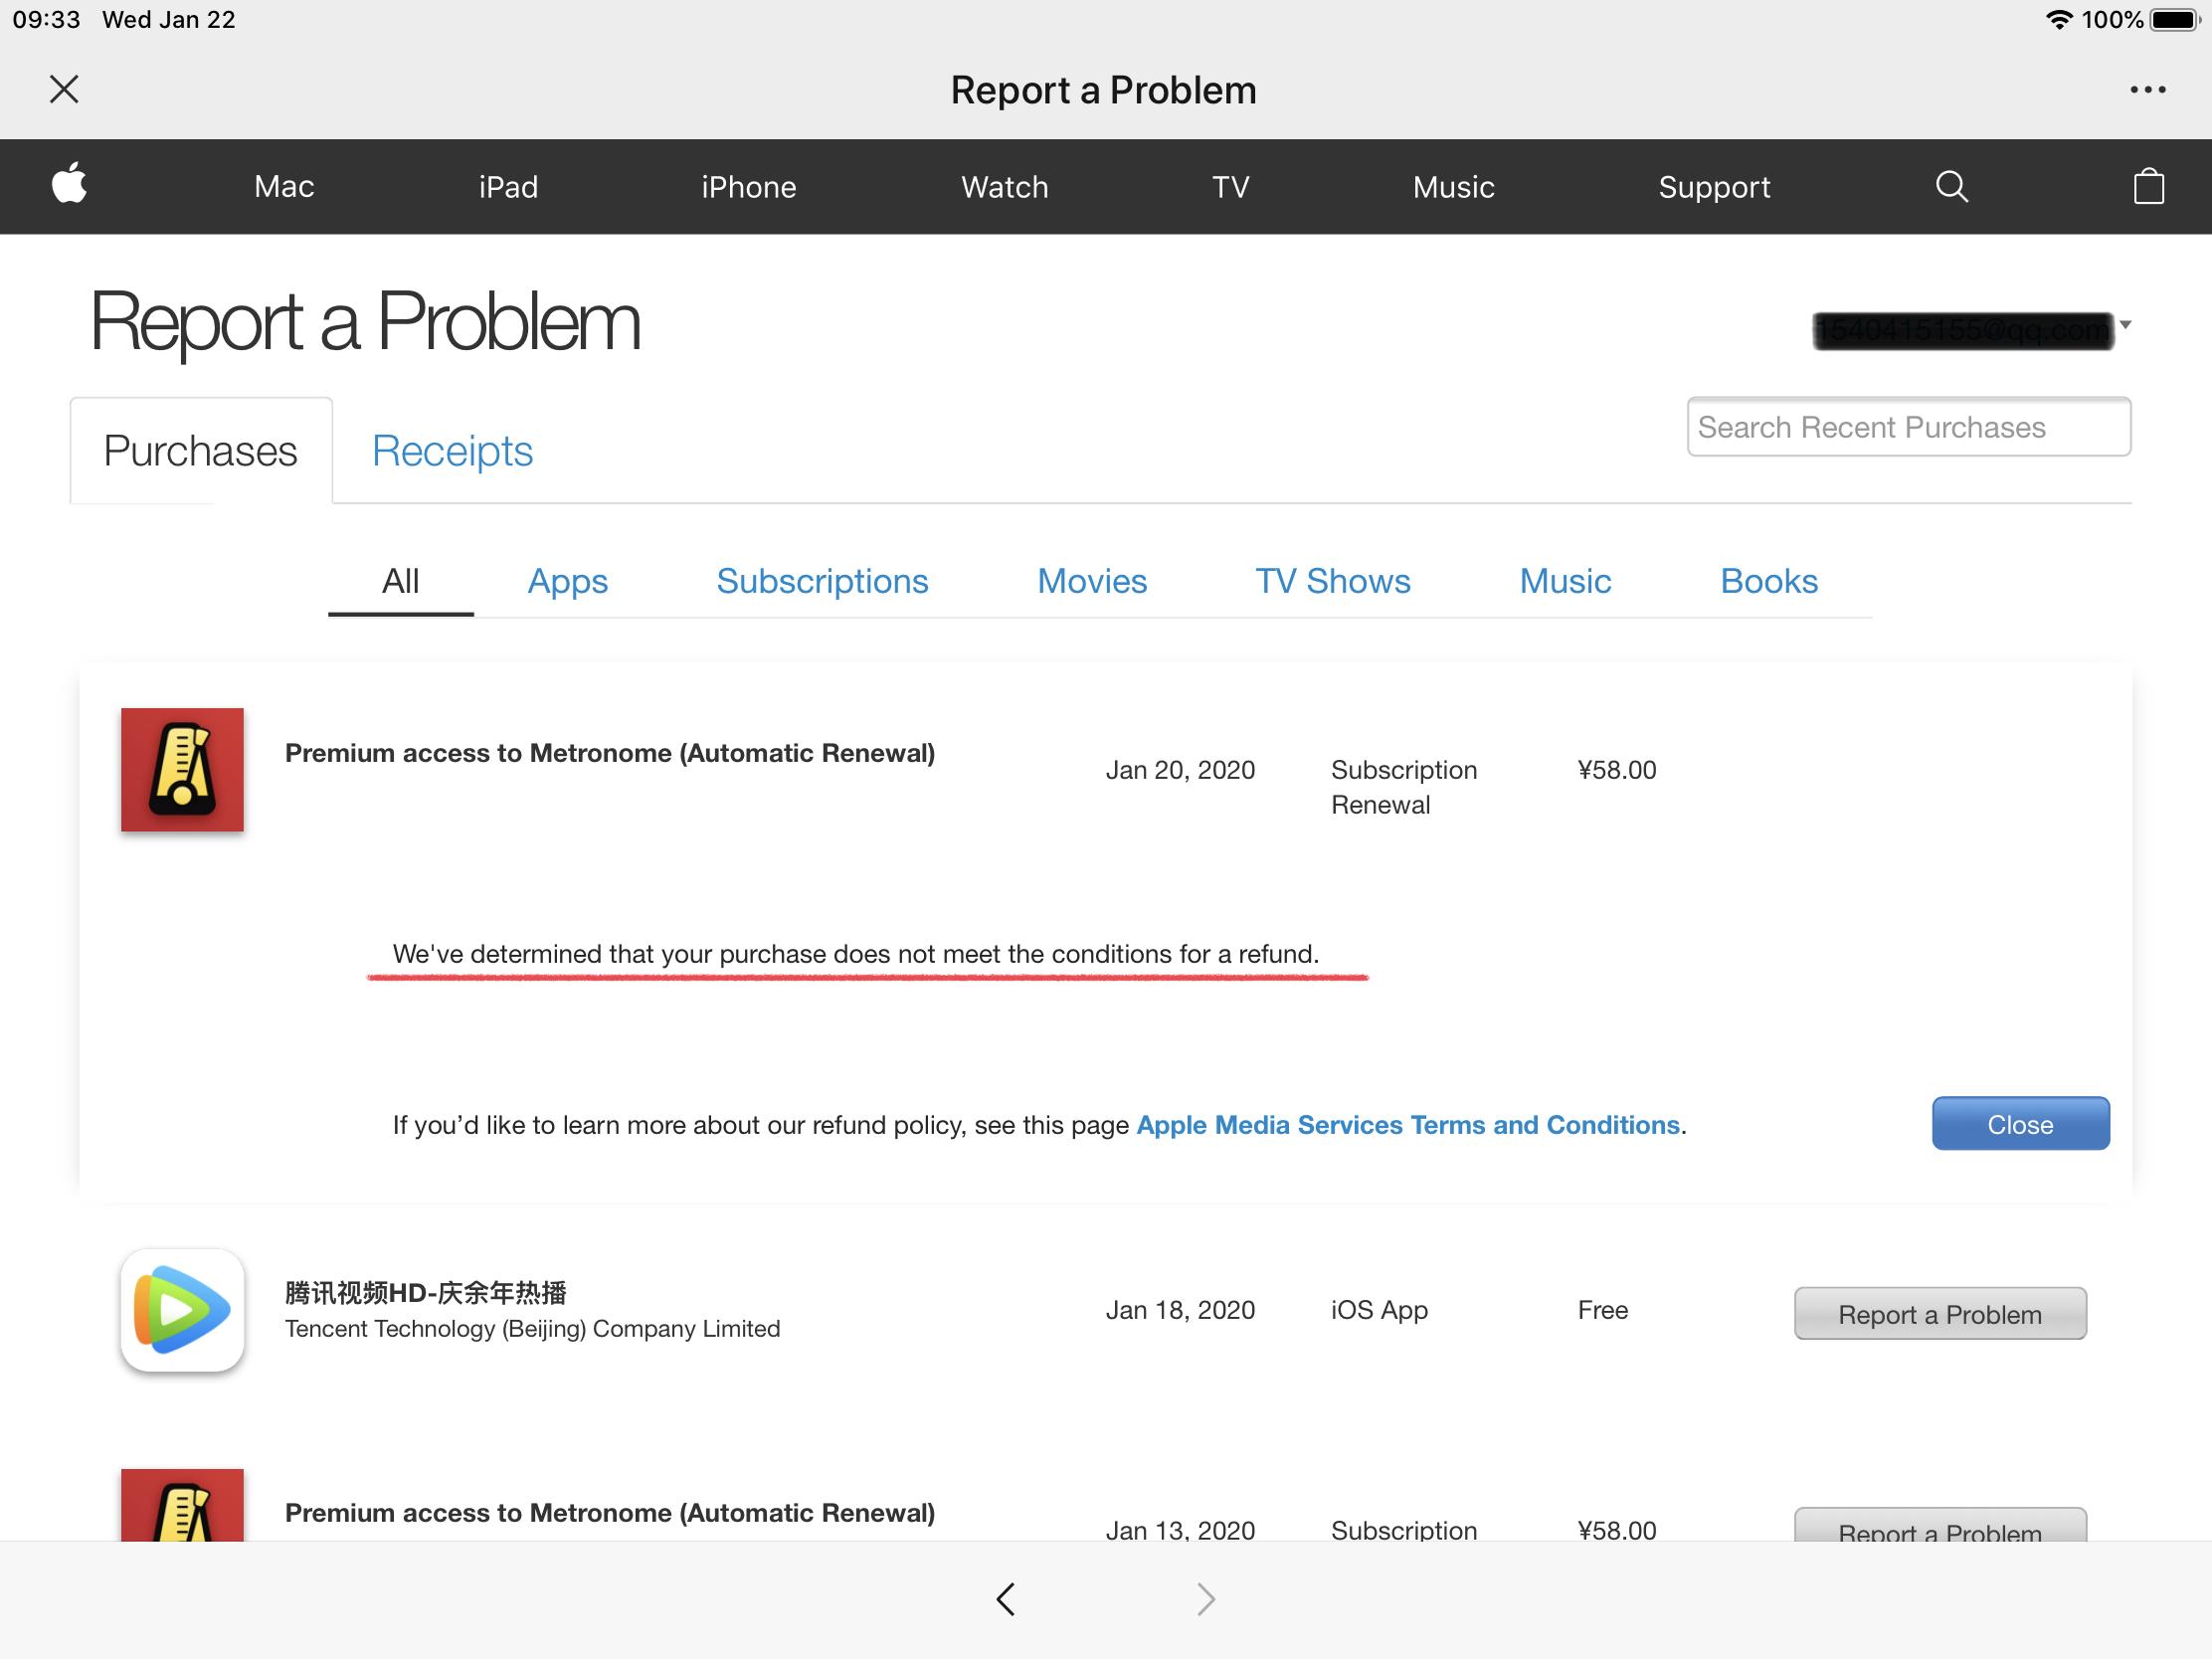The width and height of the screenshot is (2212, 1659).
Task: Click the shopping bag icon in navbar
Action: click(2147, 186)
